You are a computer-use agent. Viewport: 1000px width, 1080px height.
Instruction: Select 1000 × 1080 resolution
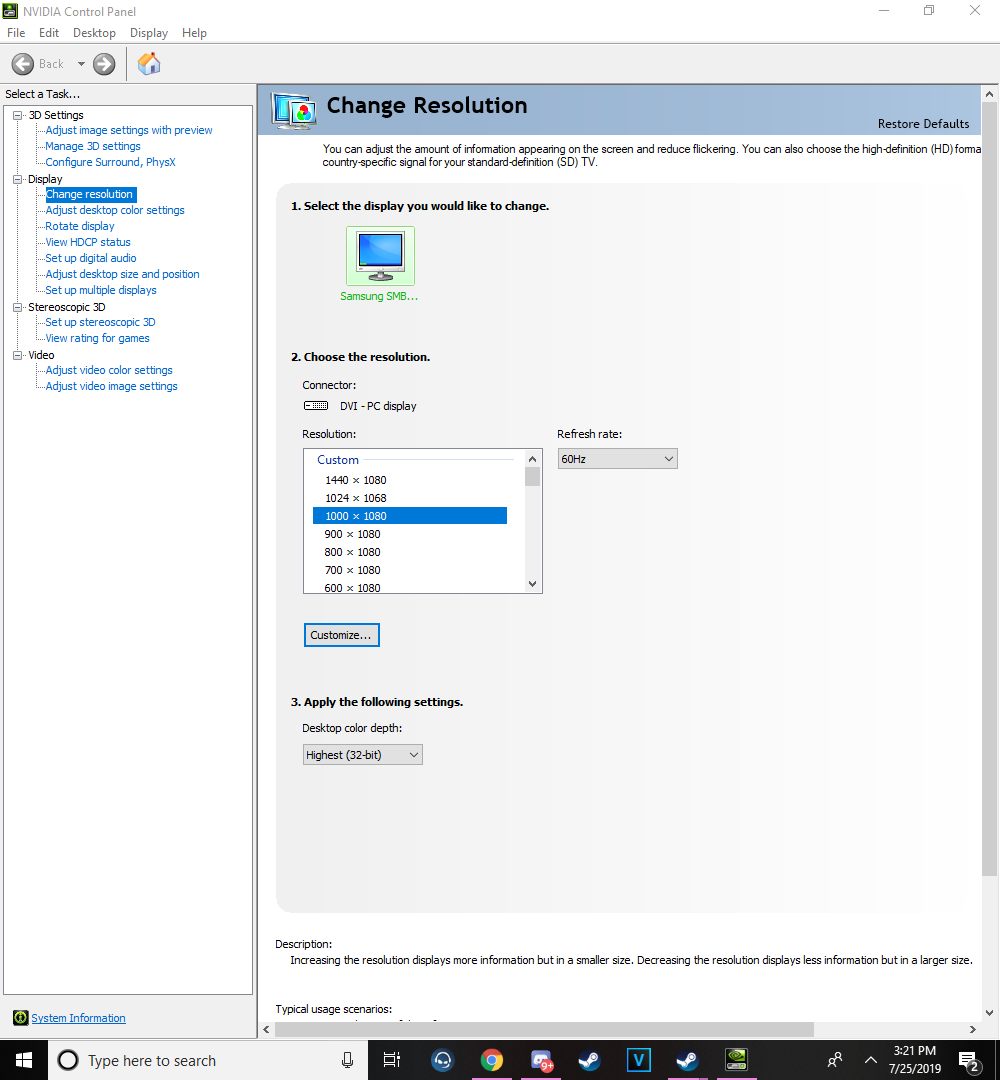[410, 516]
